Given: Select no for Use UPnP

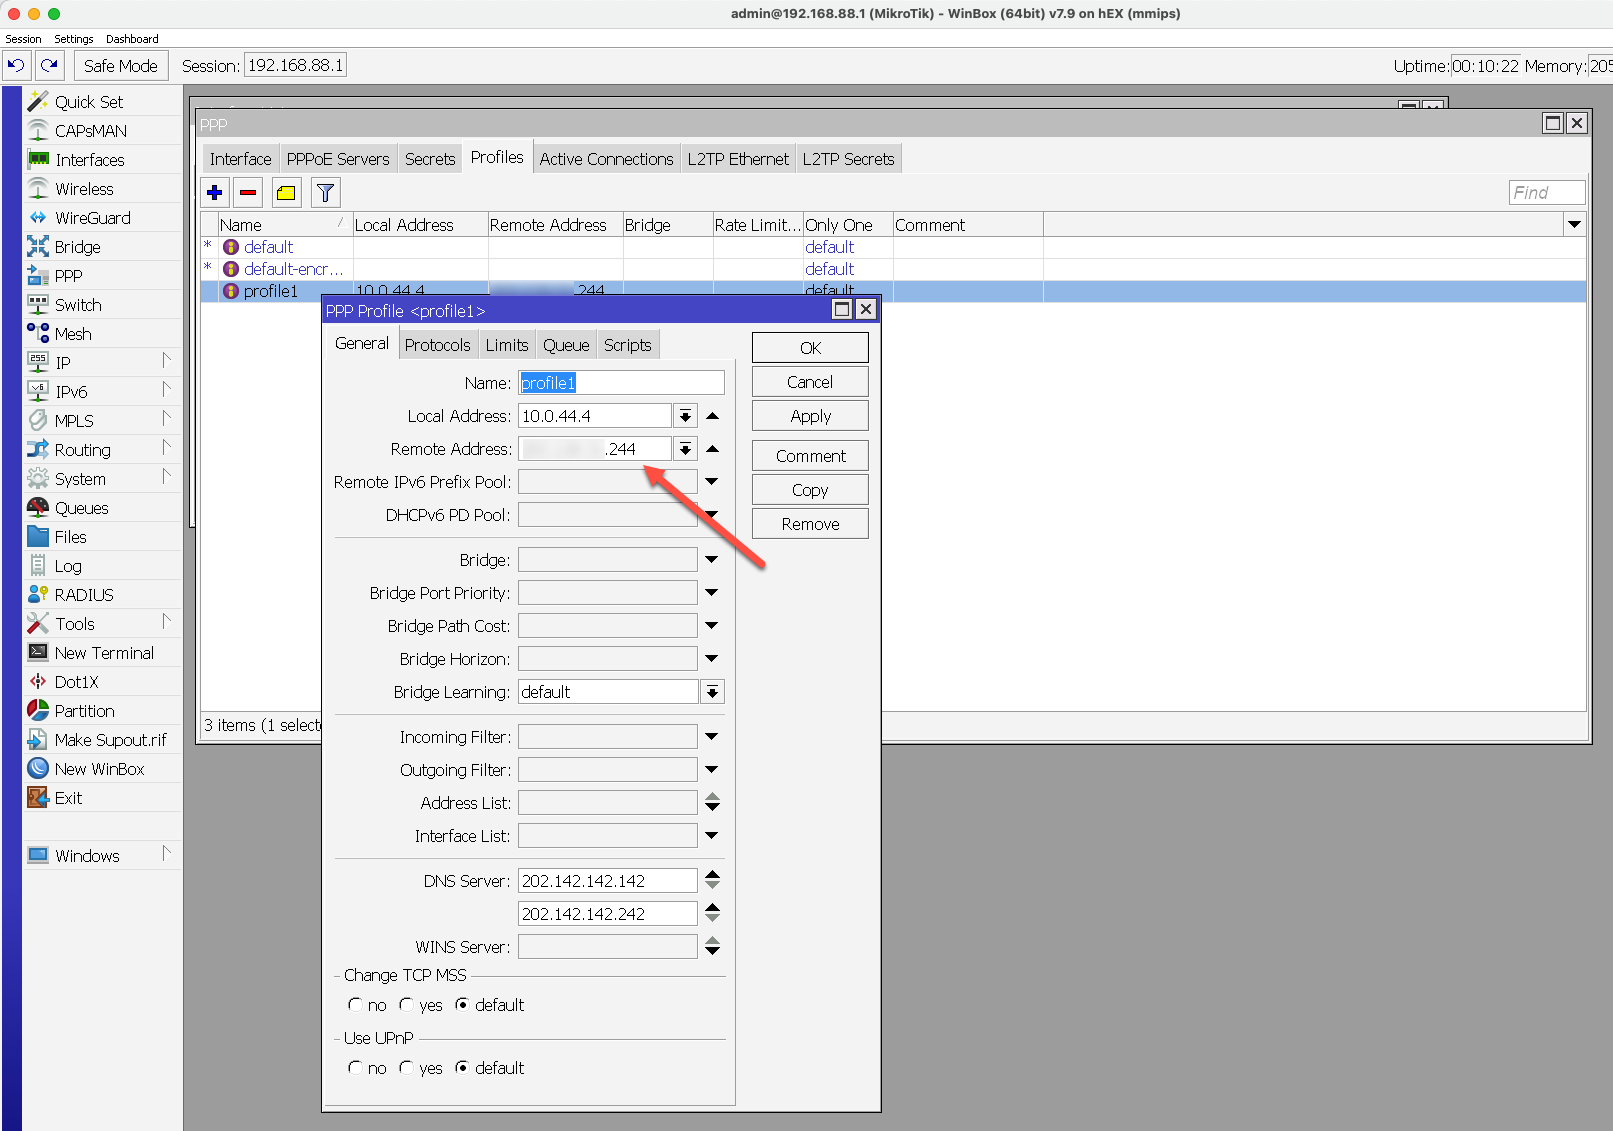Looking at the screenshot, I should (x=355, y=1068).
